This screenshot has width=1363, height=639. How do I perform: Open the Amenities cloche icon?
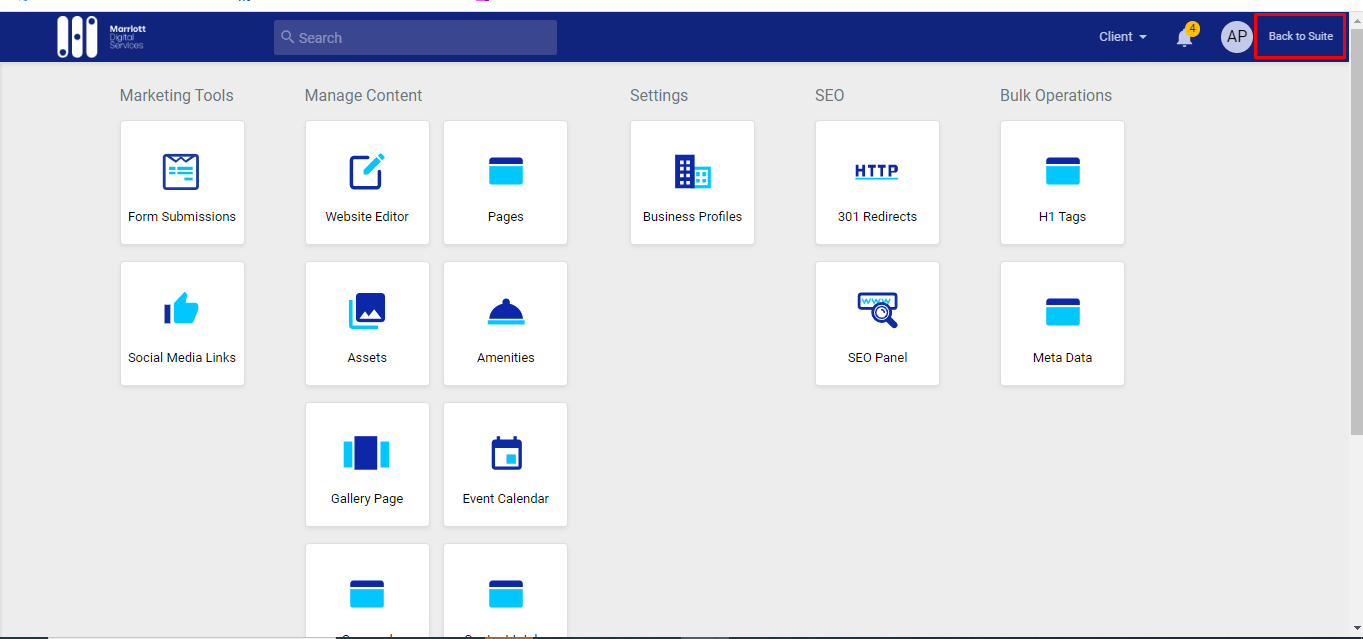click(506, 312)
